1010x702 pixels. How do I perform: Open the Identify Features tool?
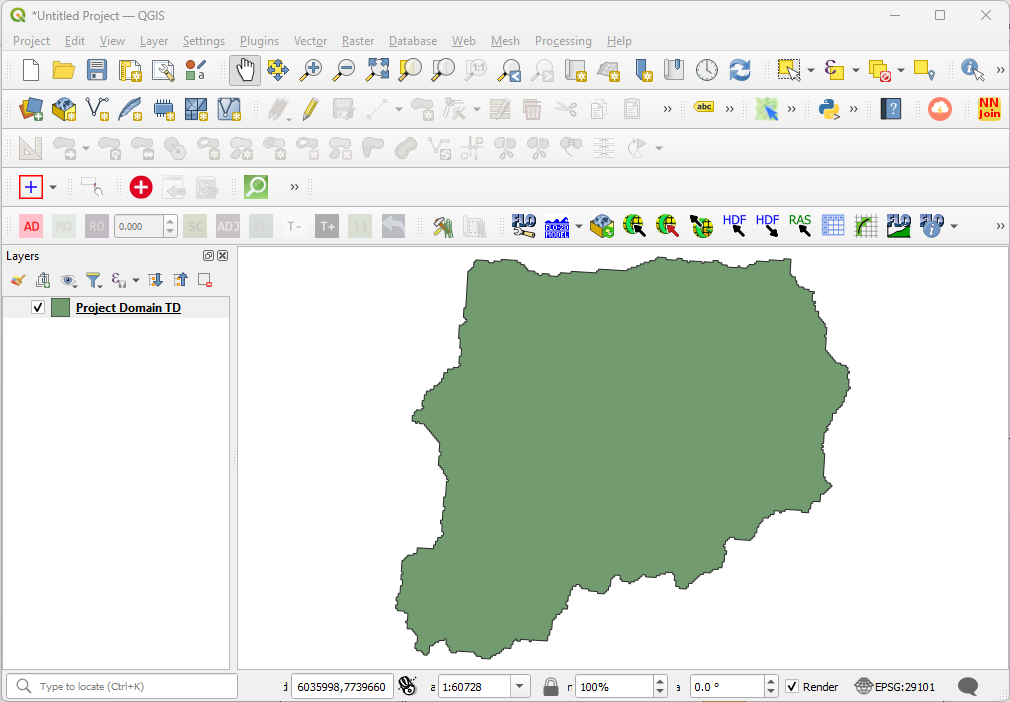tap(971, 70)
